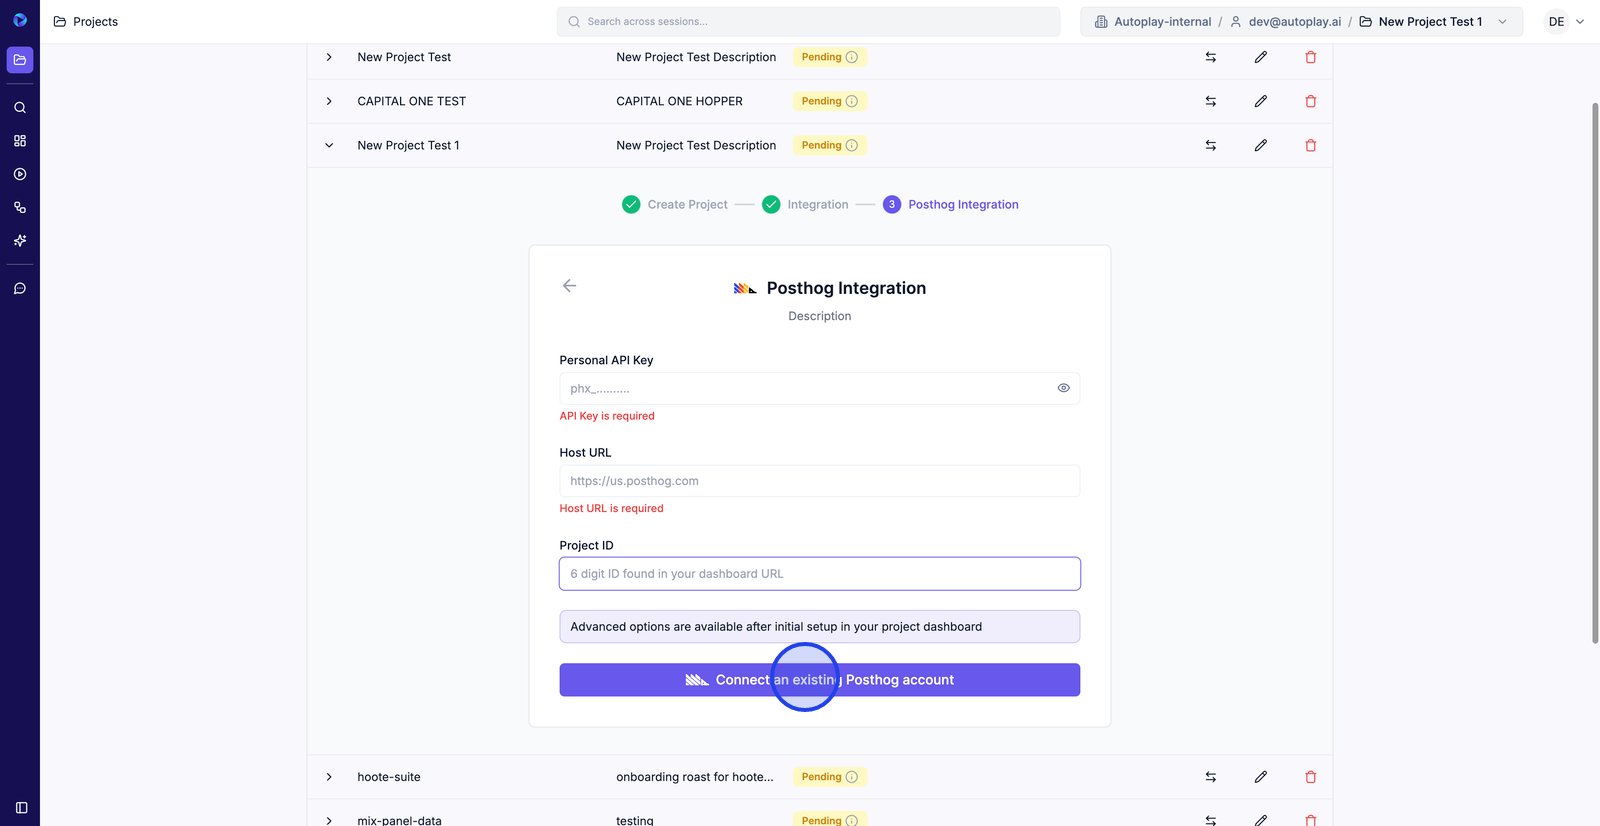This screenshot has width=1600, height=826.
Task: Open the New Project Test 1 project dropdown
Action: [x=1502, y=22]
